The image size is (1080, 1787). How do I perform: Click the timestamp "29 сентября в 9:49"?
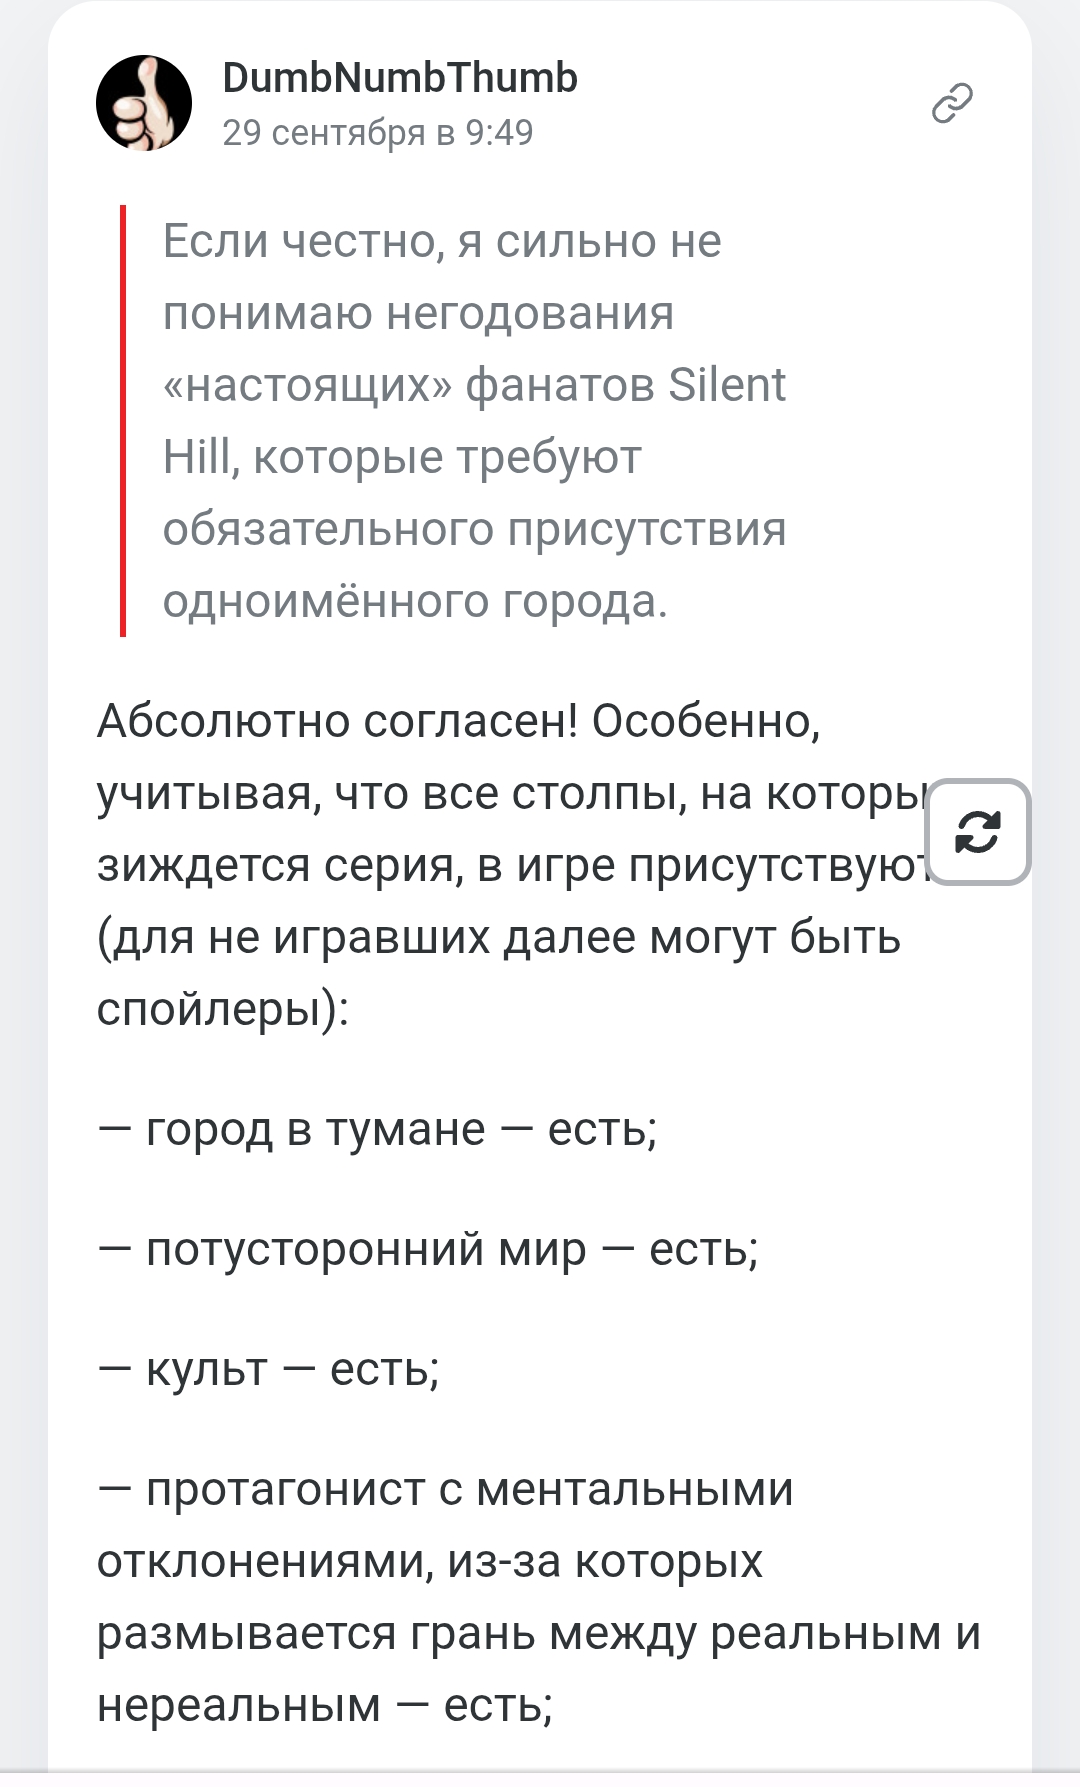377,132
